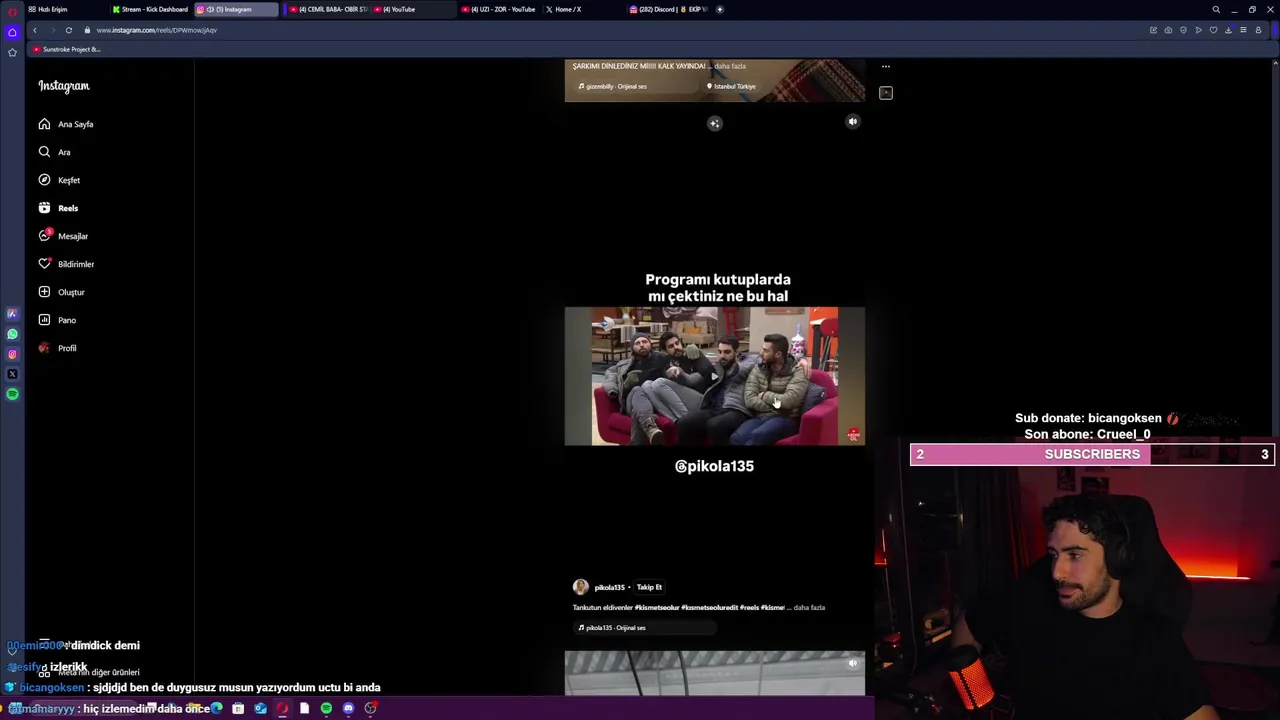Open Microsoft Store from taskbar

238,708
